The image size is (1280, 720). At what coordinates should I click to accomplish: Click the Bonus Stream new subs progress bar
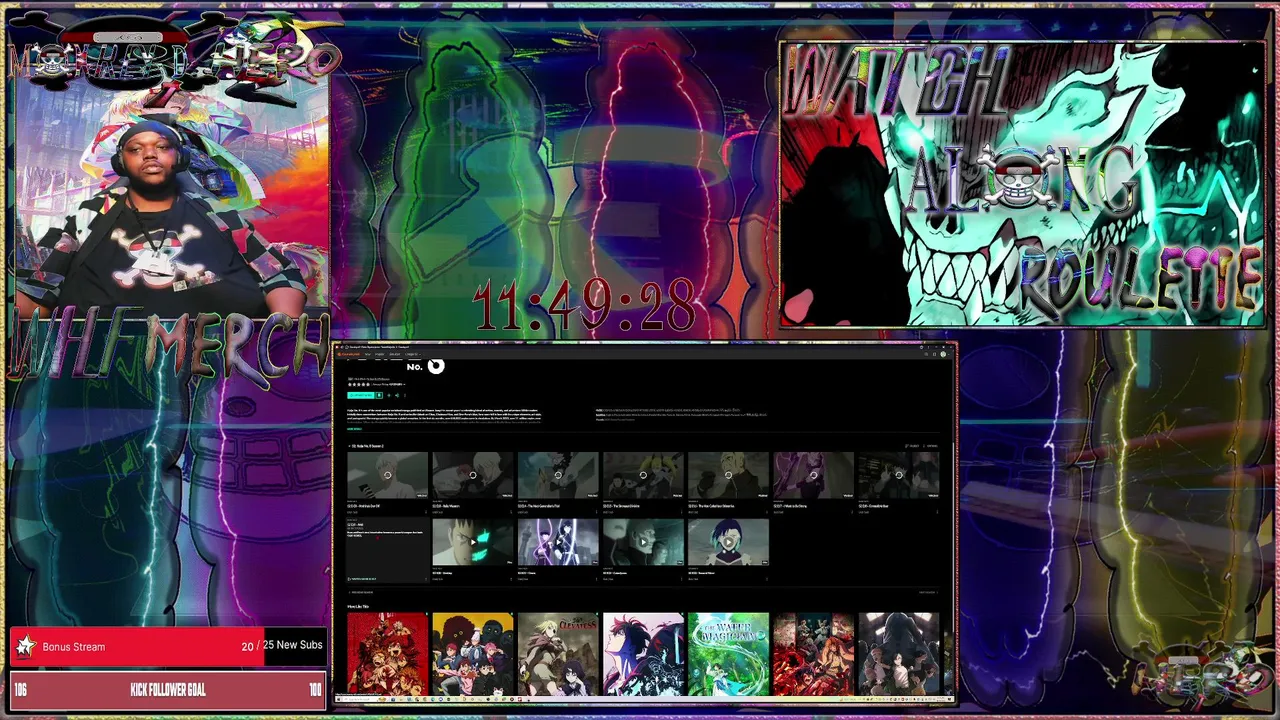tap(167, 646)
